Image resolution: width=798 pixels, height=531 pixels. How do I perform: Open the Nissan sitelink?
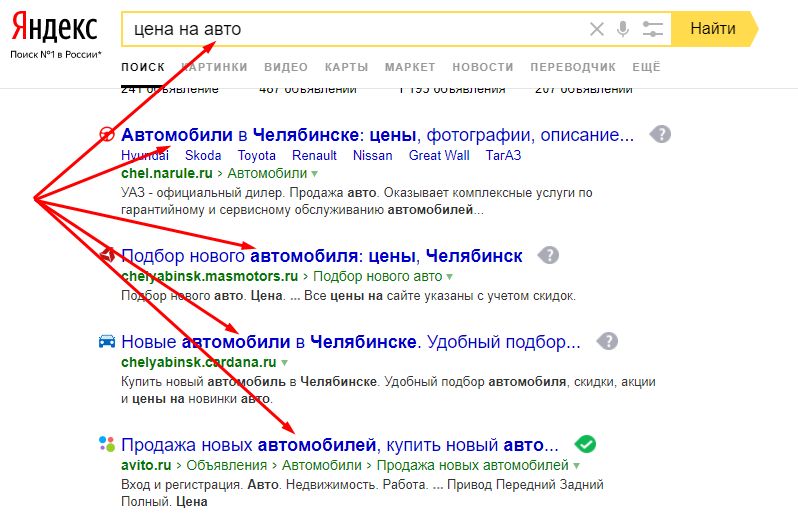tap(373, 155)
